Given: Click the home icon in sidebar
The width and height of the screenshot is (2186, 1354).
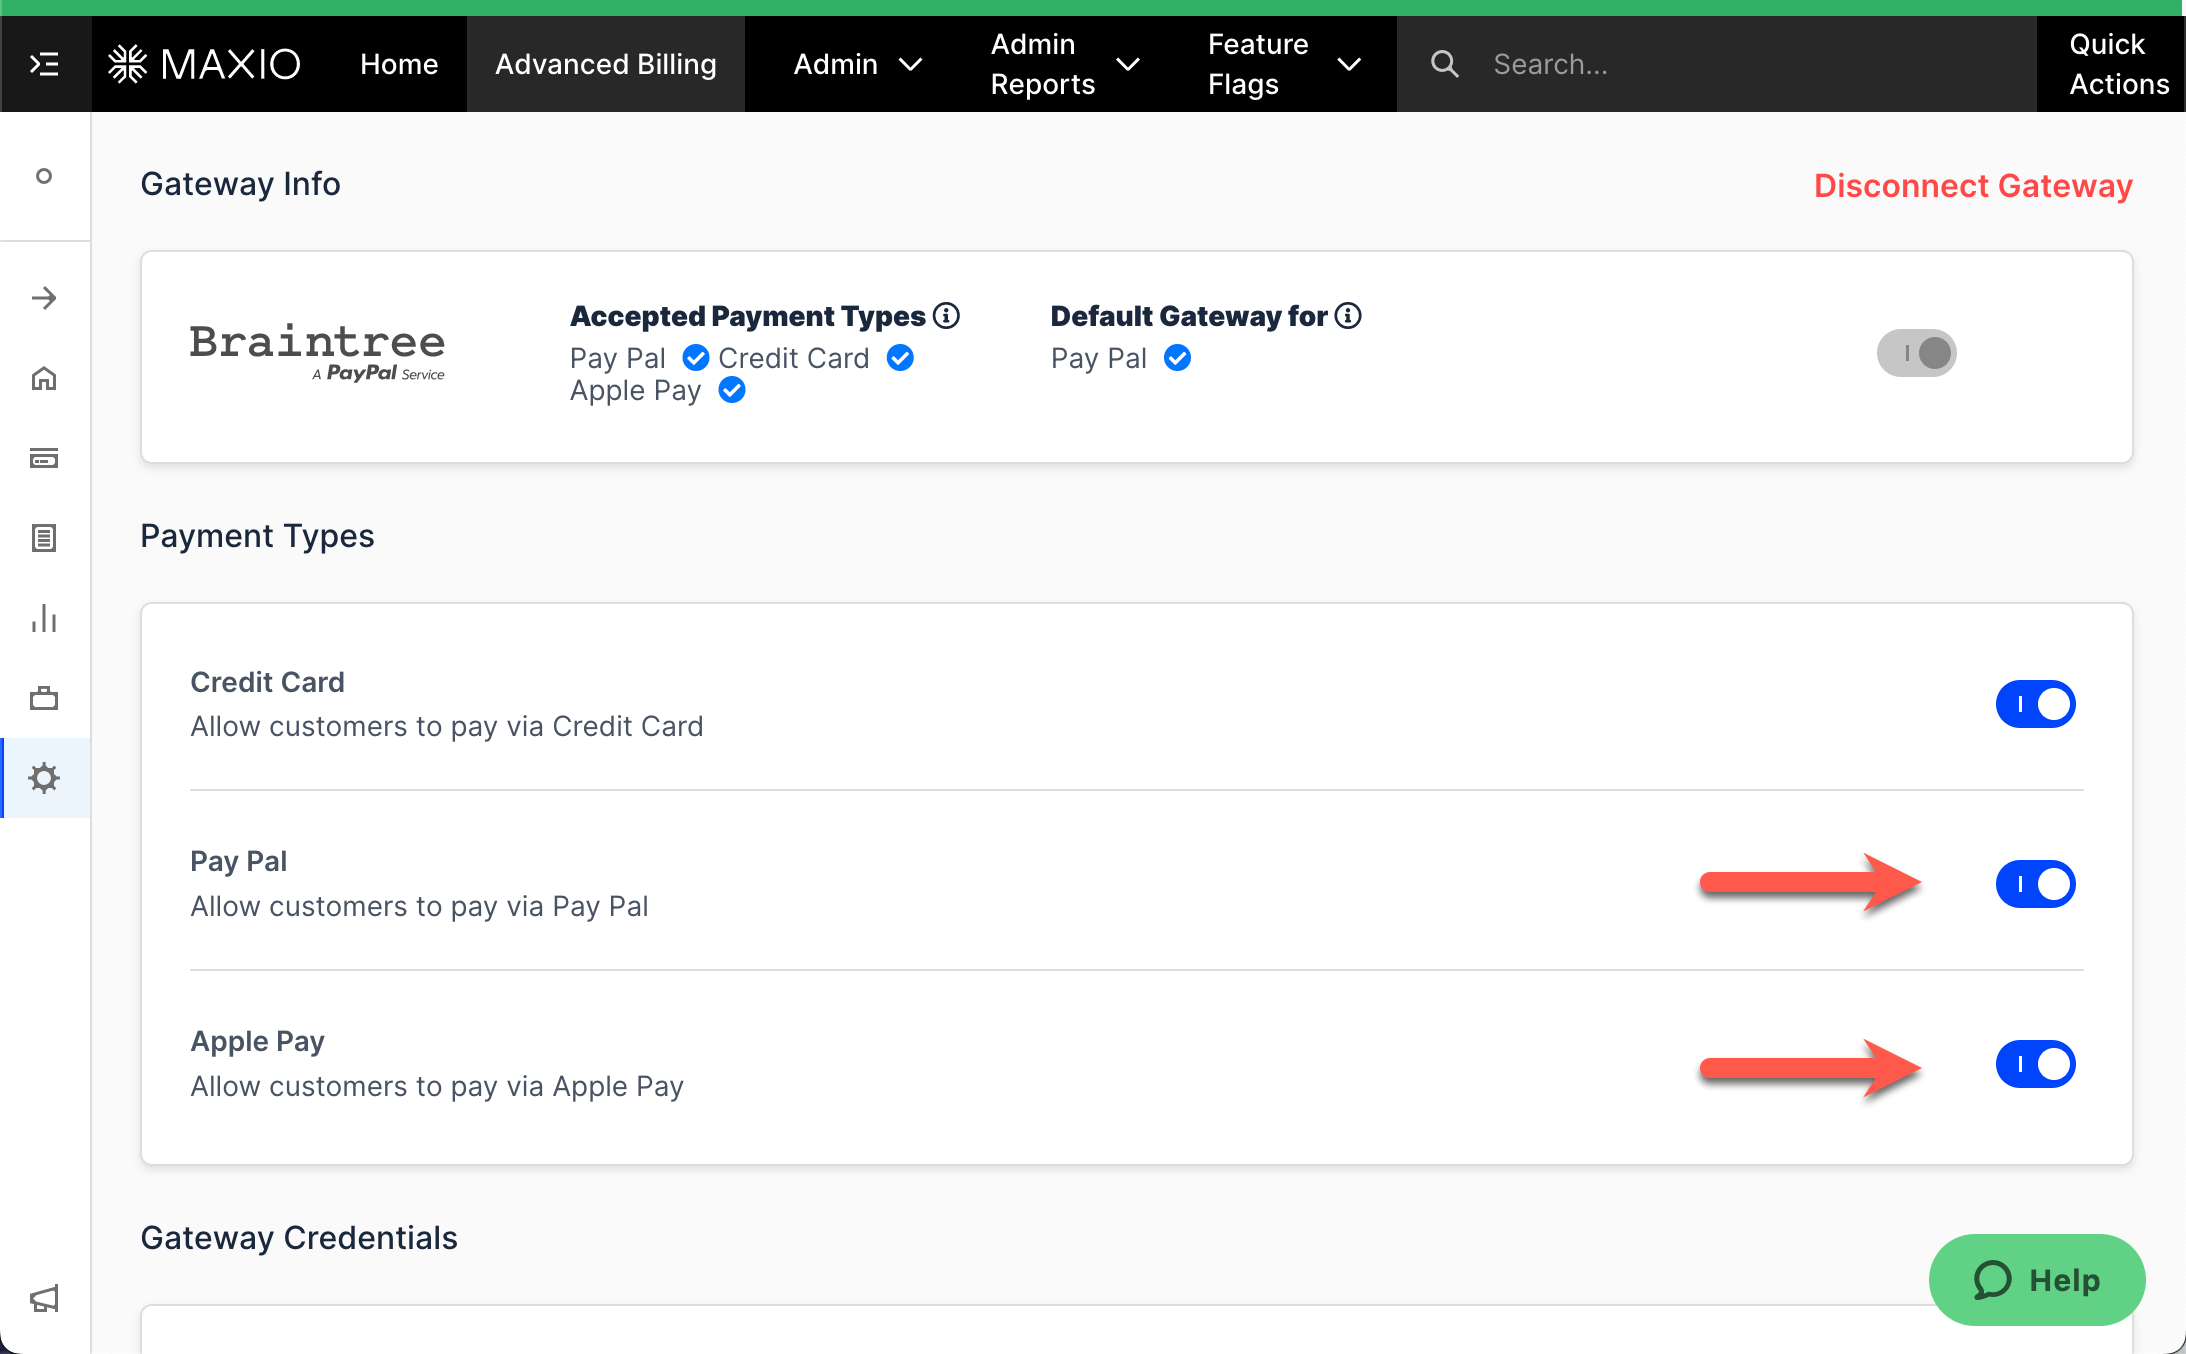Looking at the screenshot, I should point(44,378).
